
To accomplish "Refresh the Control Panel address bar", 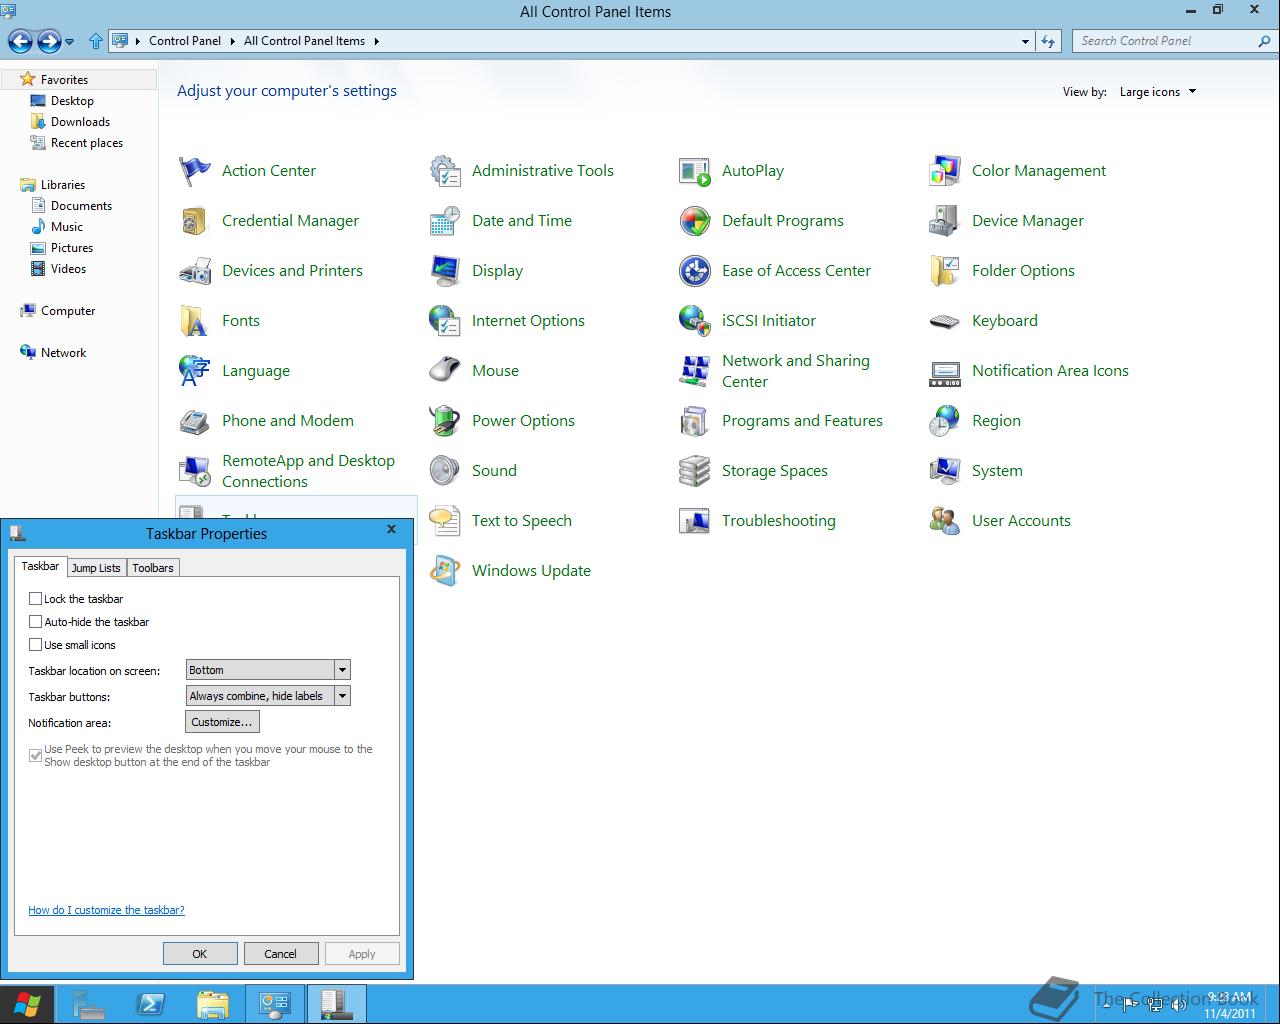I will tap(1047, 41).
